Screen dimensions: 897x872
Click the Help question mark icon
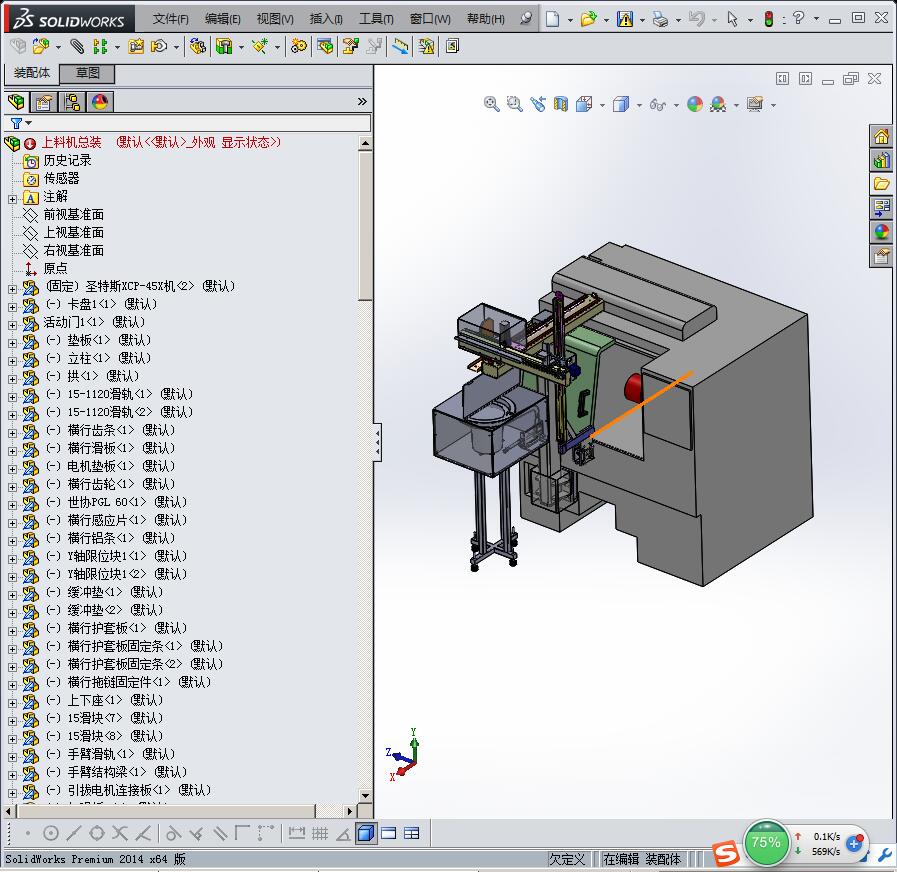[799, 18]
